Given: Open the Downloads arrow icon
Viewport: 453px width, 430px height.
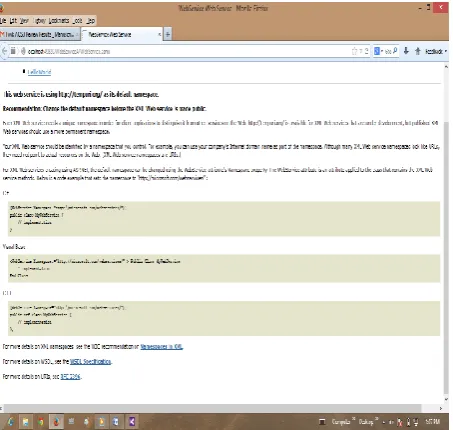Looking at the screenshot, I should point(406,51).
